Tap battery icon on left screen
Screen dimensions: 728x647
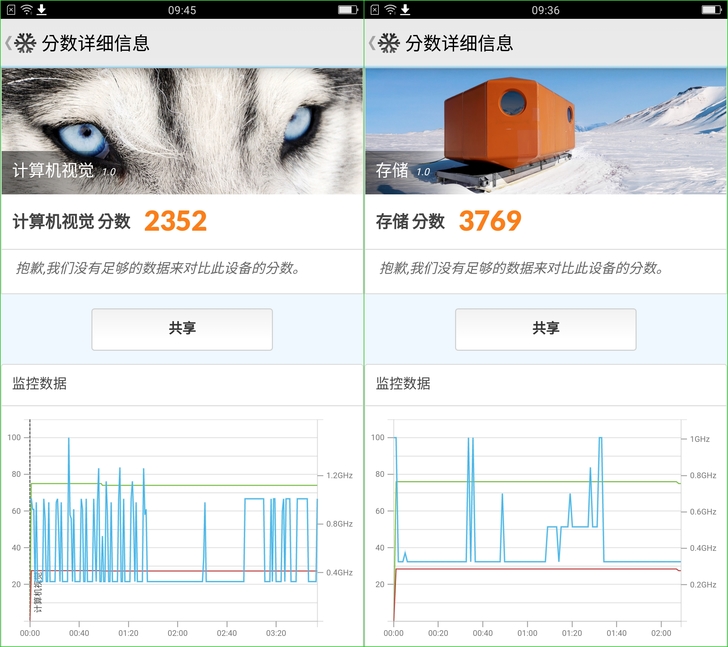[x=348, y=10]
